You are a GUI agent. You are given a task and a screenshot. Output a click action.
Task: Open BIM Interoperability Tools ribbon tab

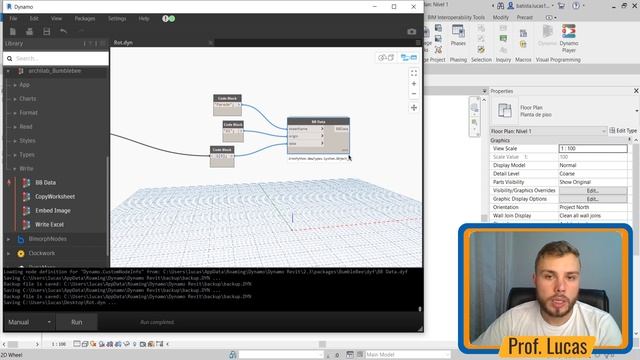(456, 18)
